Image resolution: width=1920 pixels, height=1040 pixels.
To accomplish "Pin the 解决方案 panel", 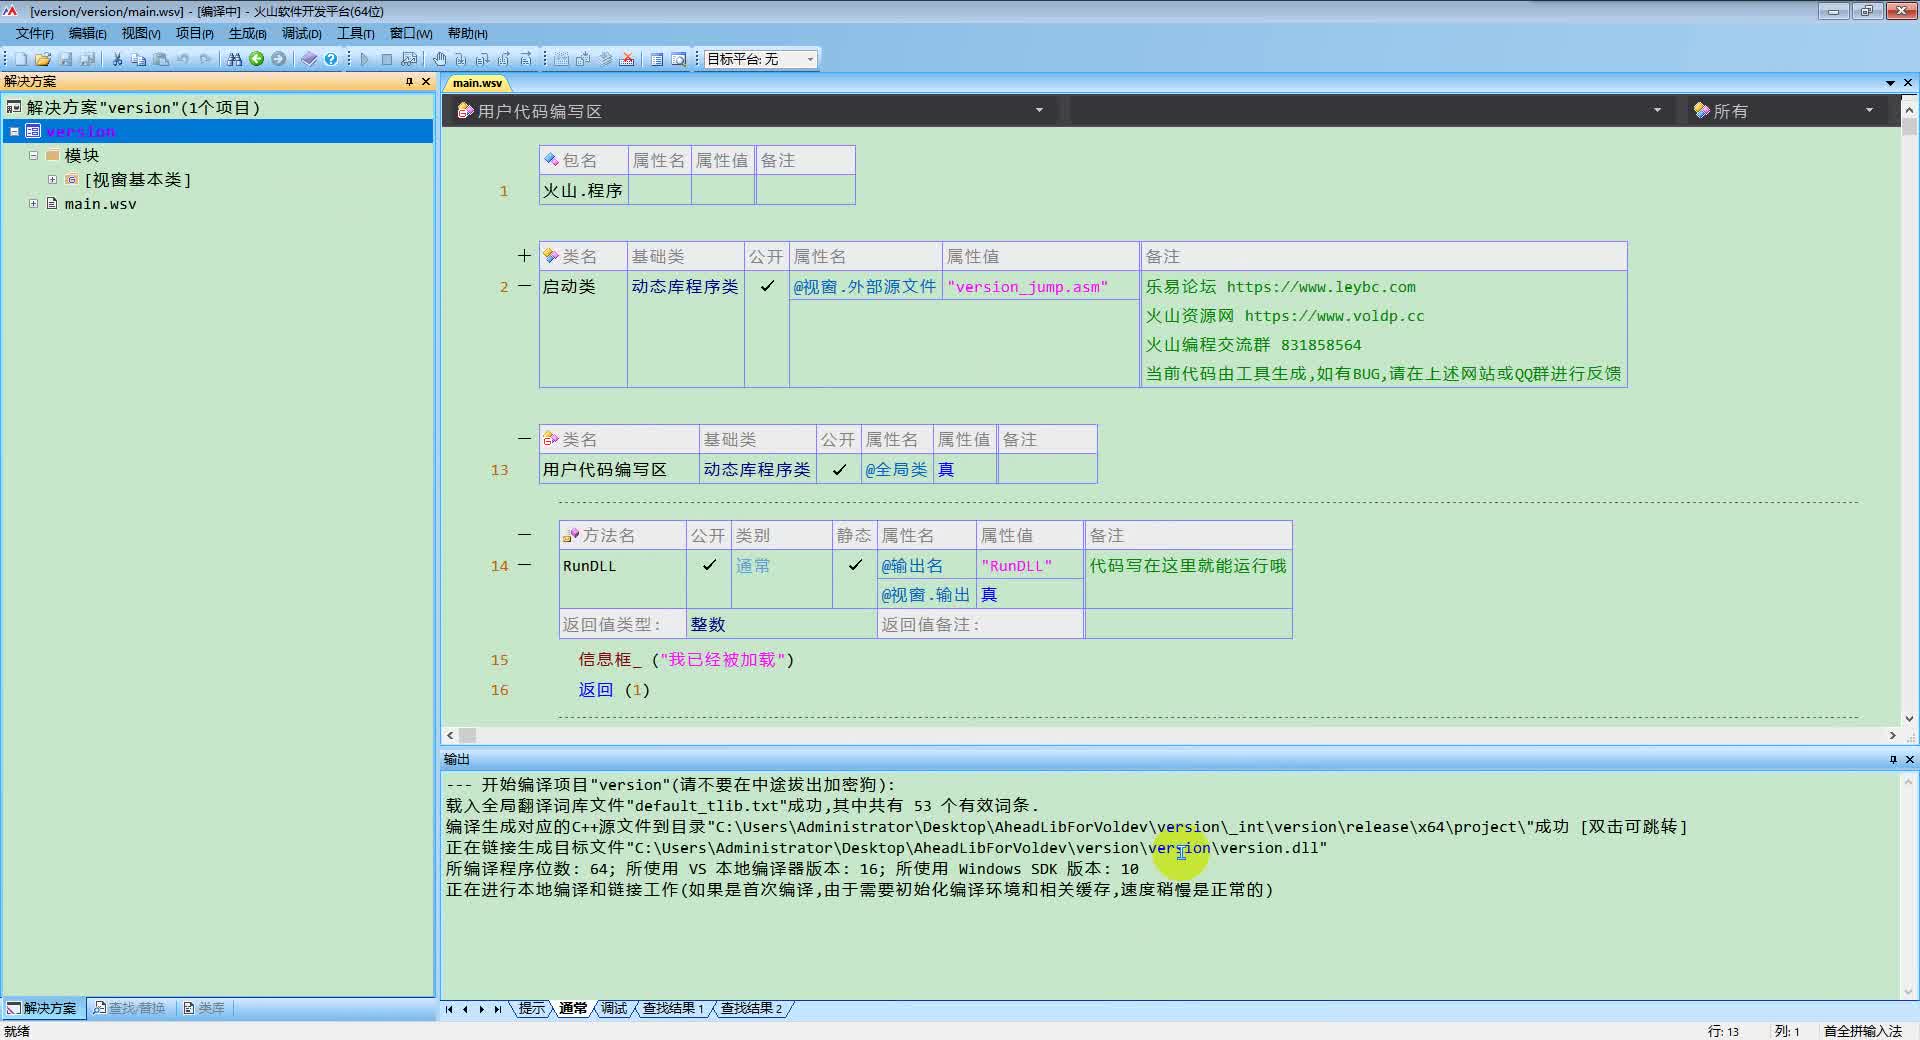I will [409, 81].
